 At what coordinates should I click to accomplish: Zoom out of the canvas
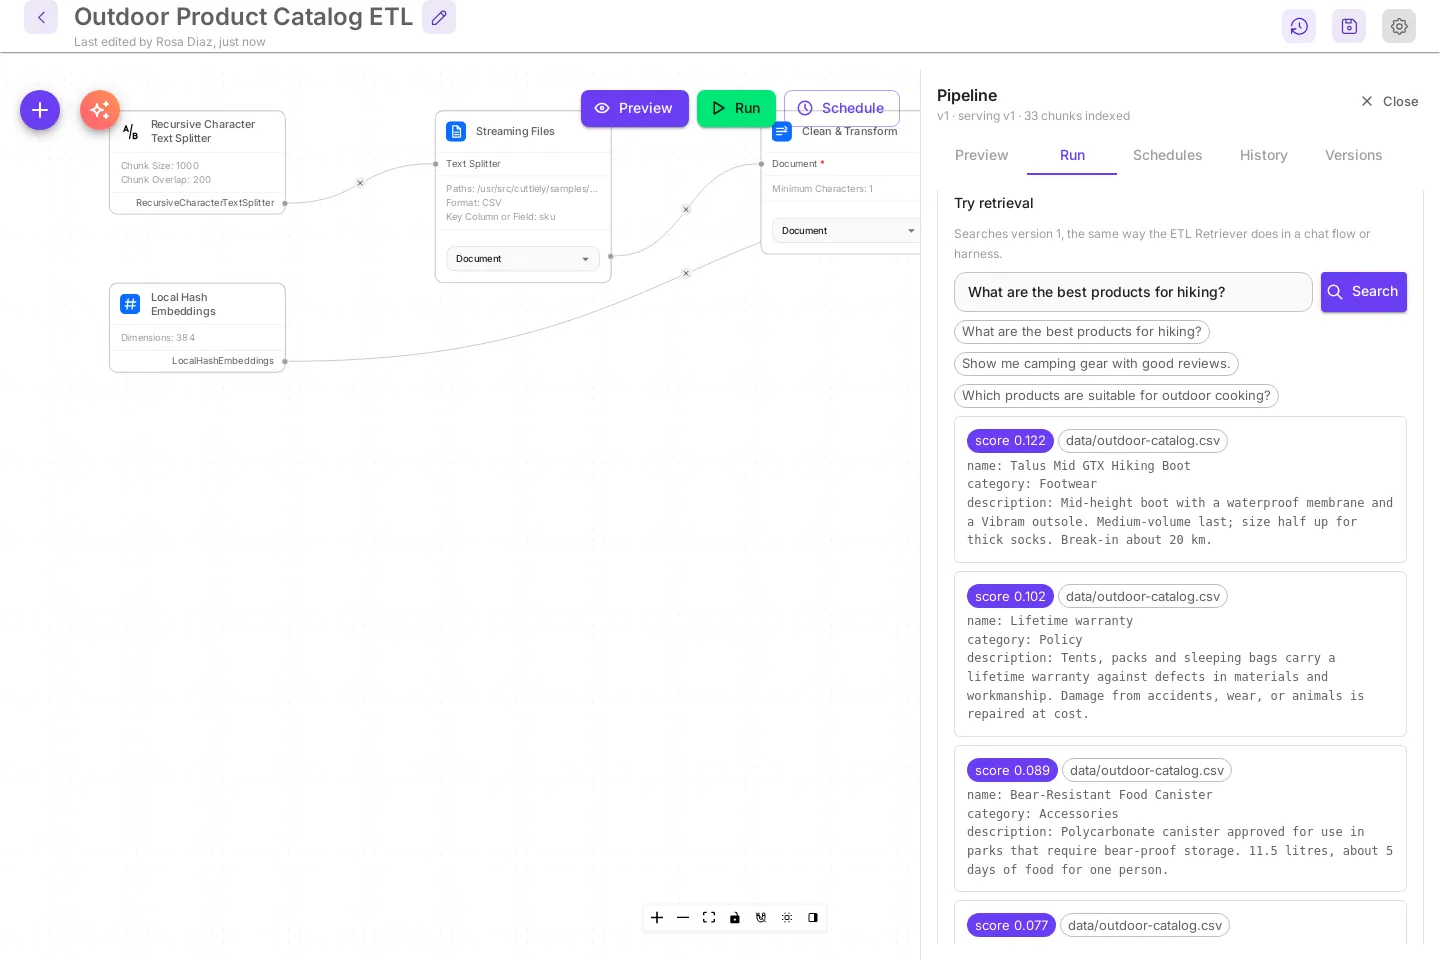coord(683,918)
